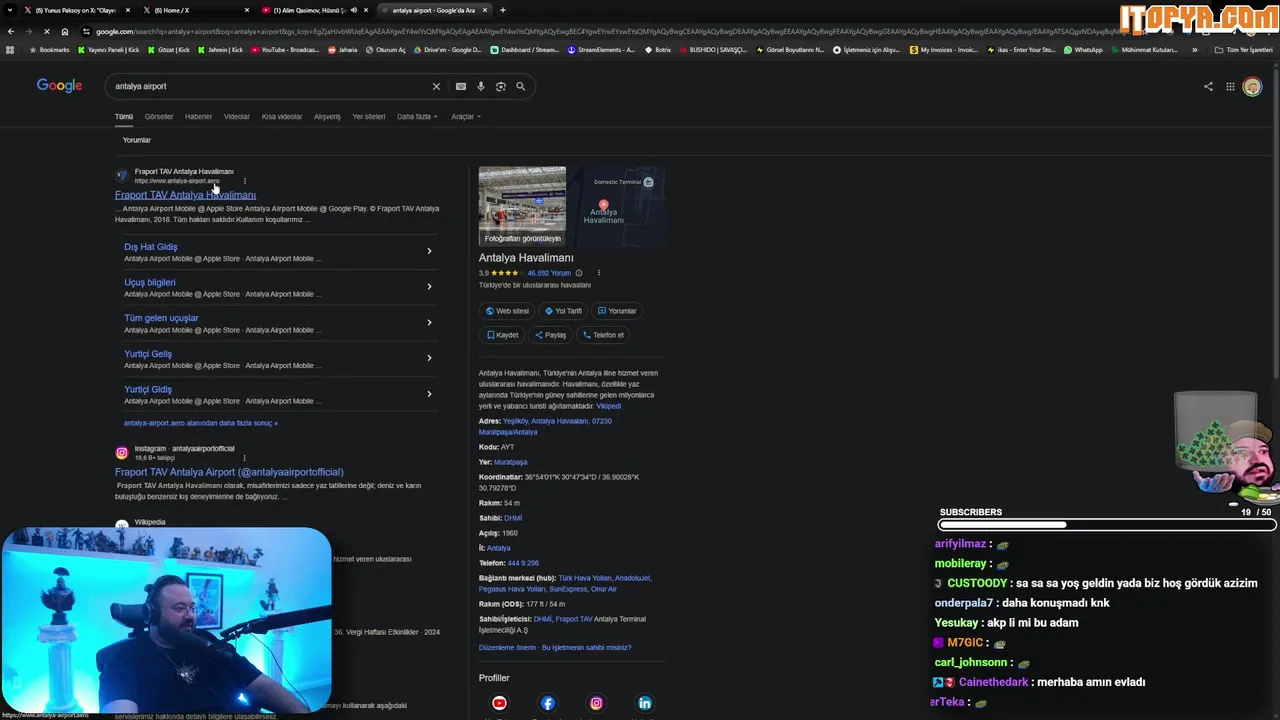Expand the Araçlar dropdown

pyautogui.click(x=466, y=117)
